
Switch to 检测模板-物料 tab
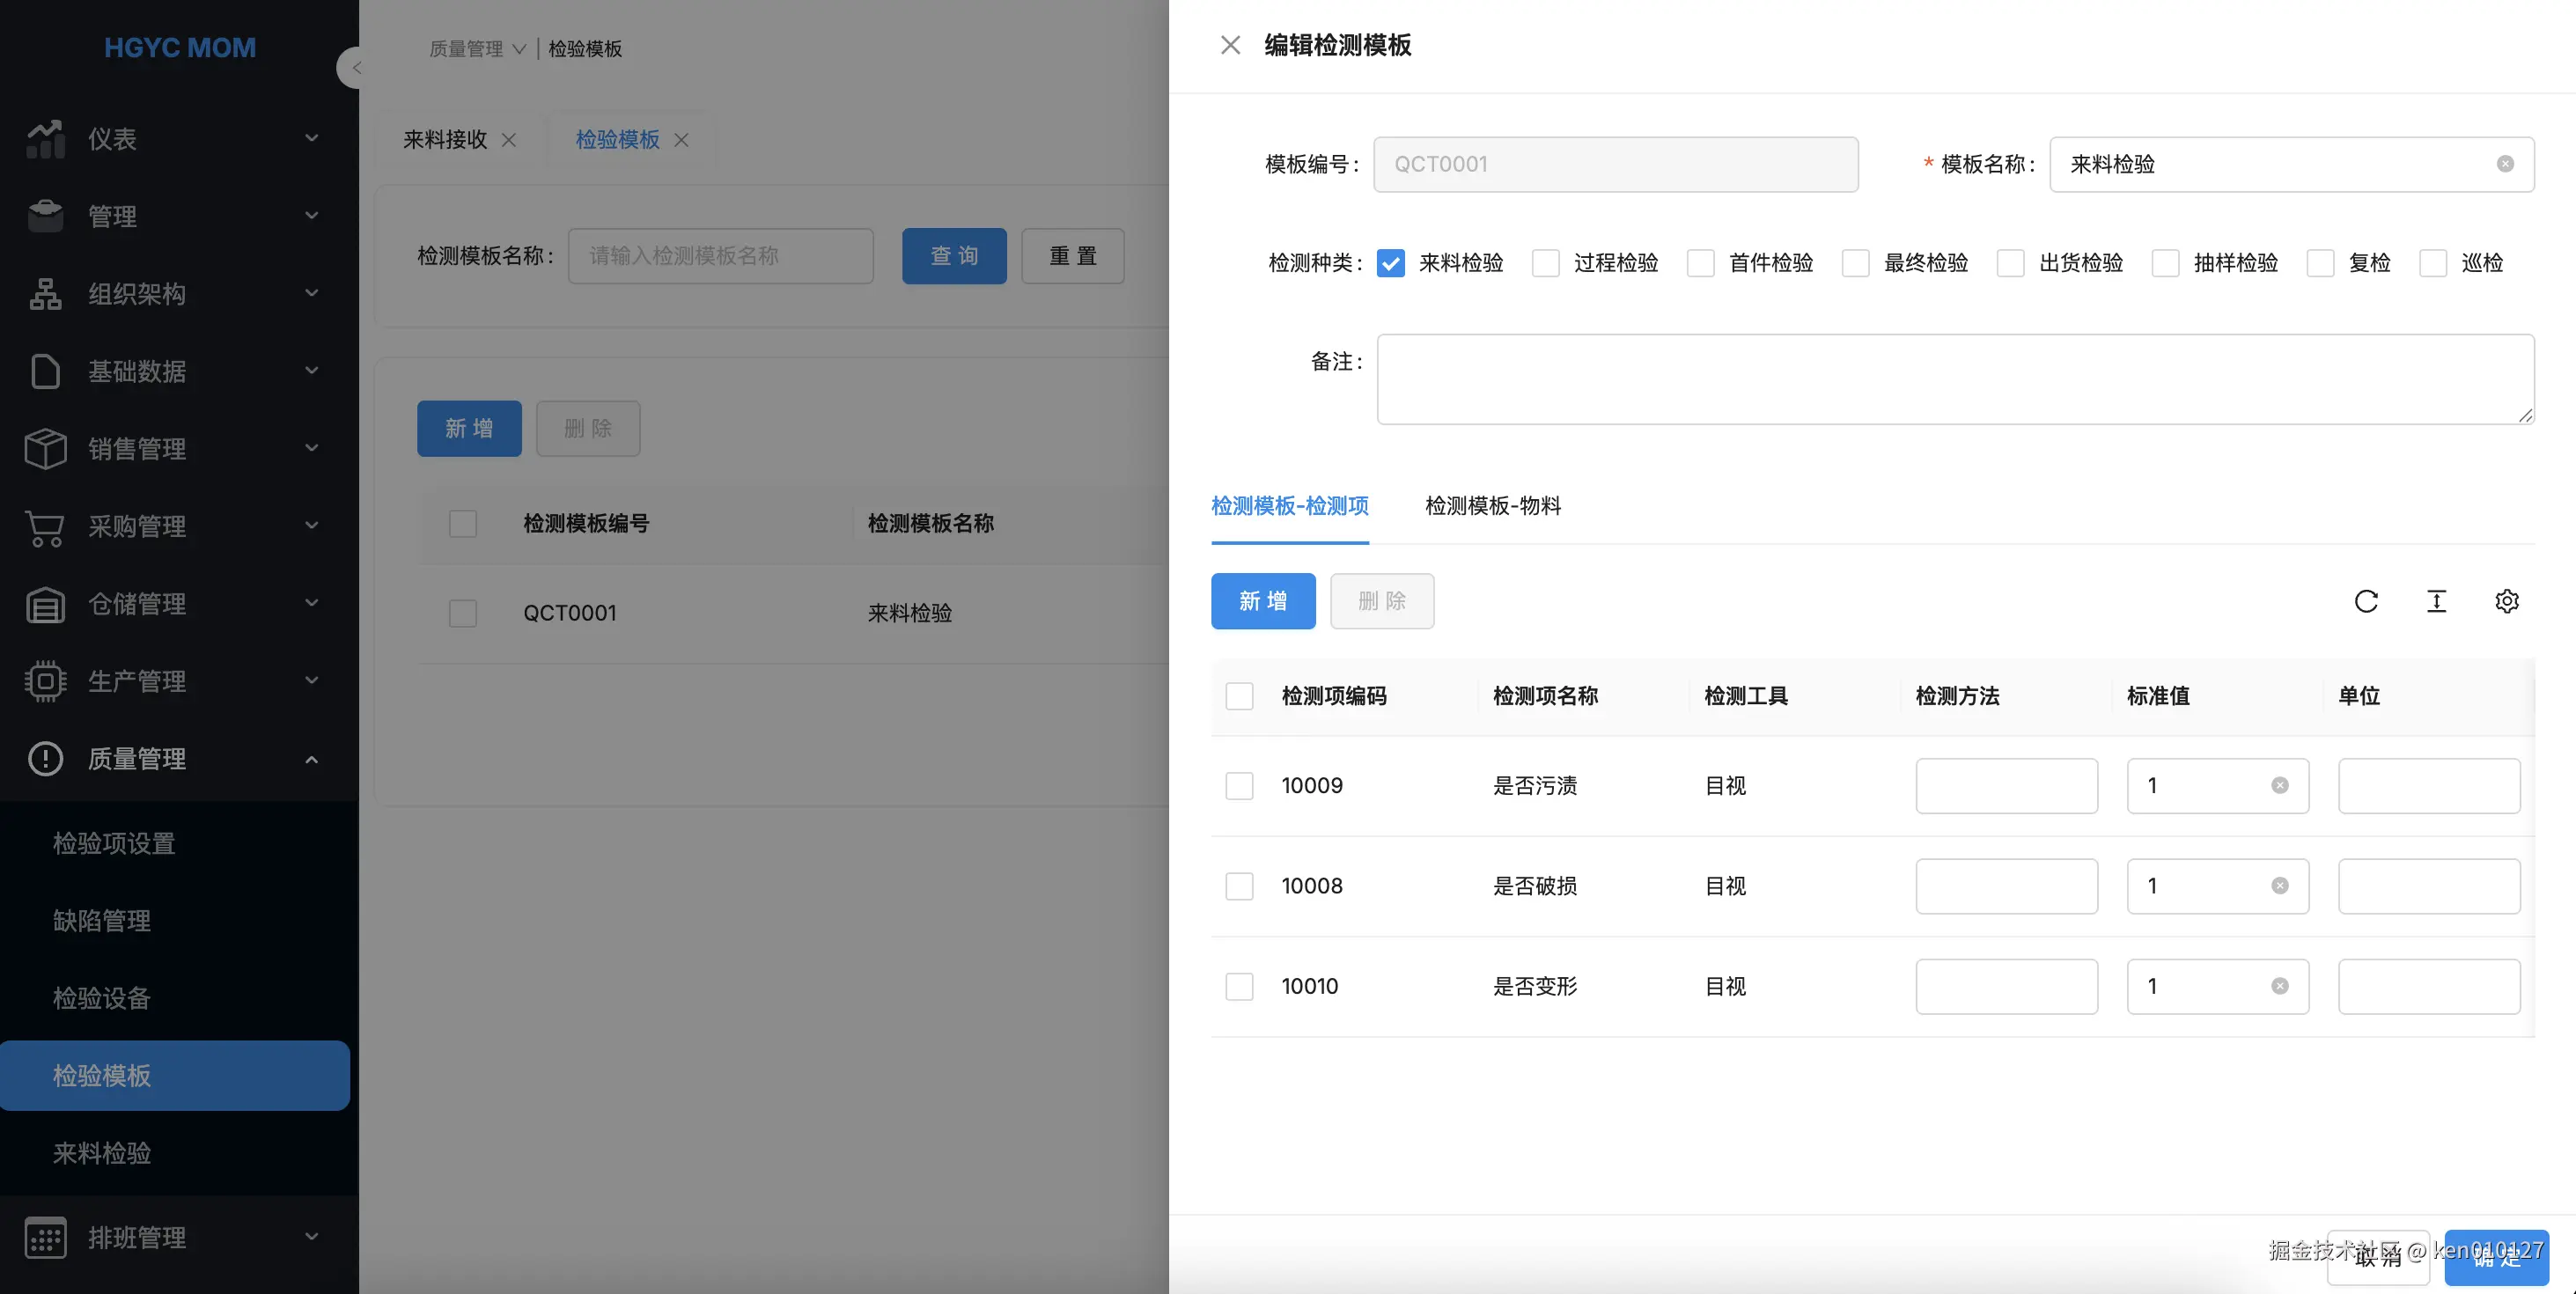click(x=1492, y=506)
